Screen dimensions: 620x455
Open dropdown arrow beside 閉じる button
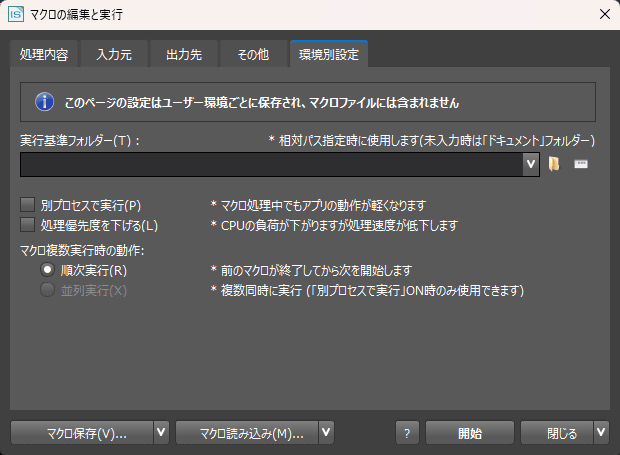(x=601, y=432)
